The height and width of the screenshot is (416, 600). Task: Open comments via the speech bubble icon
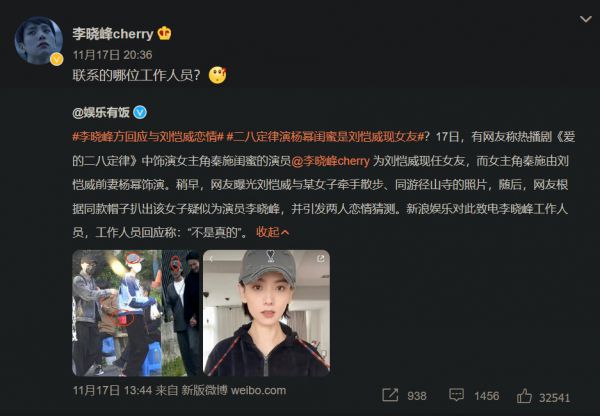tap(456, 395)
